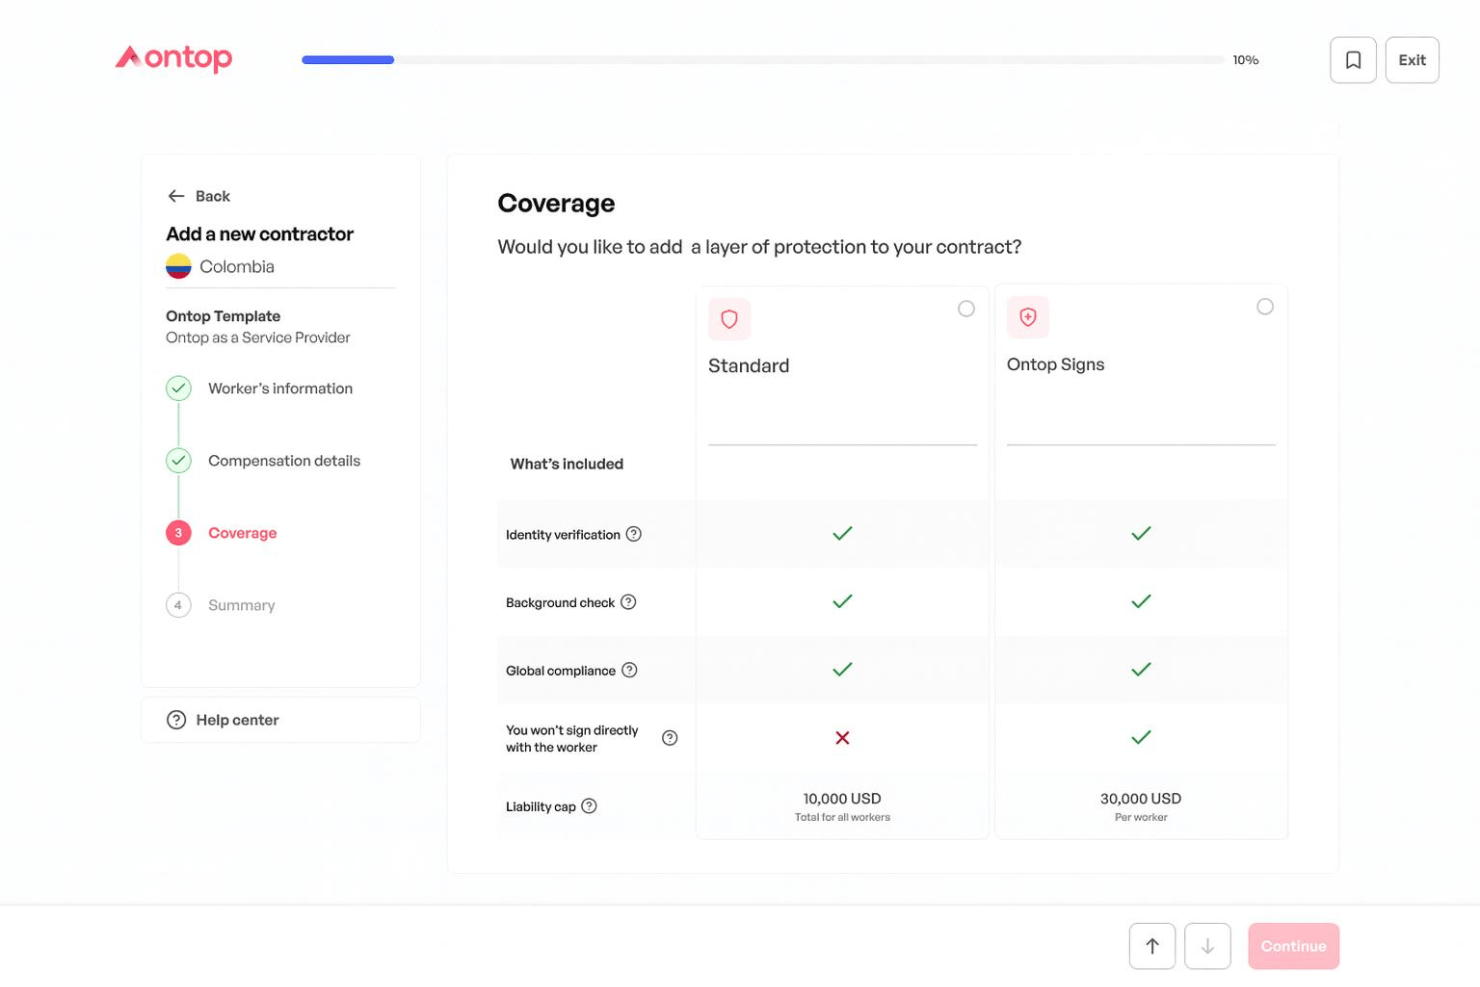Click the Identity verification row label
The image size is (1480, 987).
(x=563, y=535)
